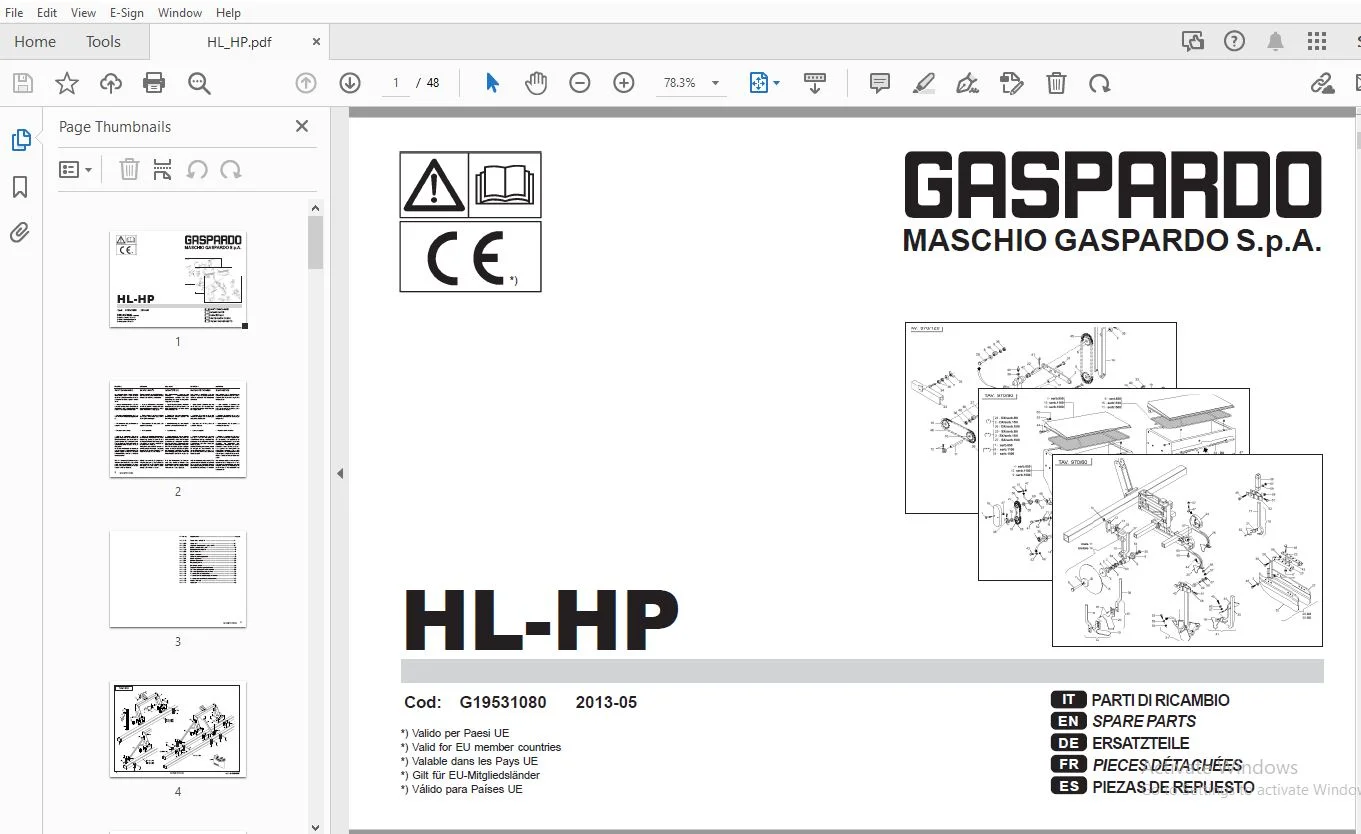Open the View menu
Image resolution: width=1361 pixels, height=834 pixels.
84,13
